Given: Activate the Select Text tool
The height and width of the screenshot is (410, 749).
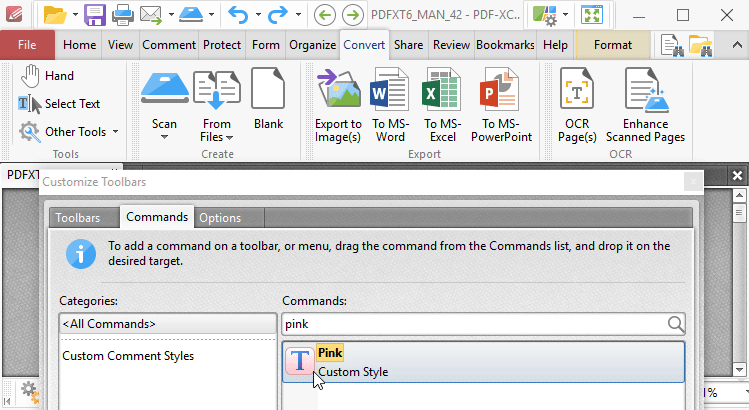Looking at the screenshot, I should (x=60, y=104).
